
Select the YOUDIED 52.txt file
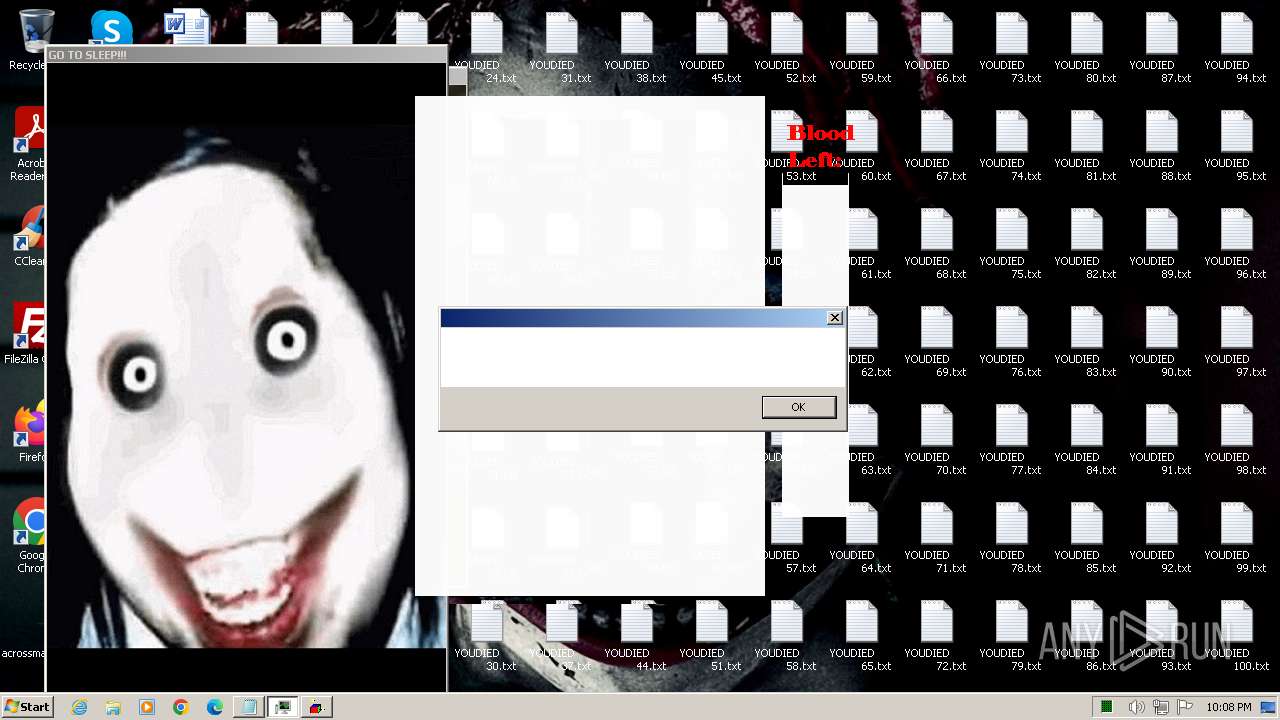(786, 48)
